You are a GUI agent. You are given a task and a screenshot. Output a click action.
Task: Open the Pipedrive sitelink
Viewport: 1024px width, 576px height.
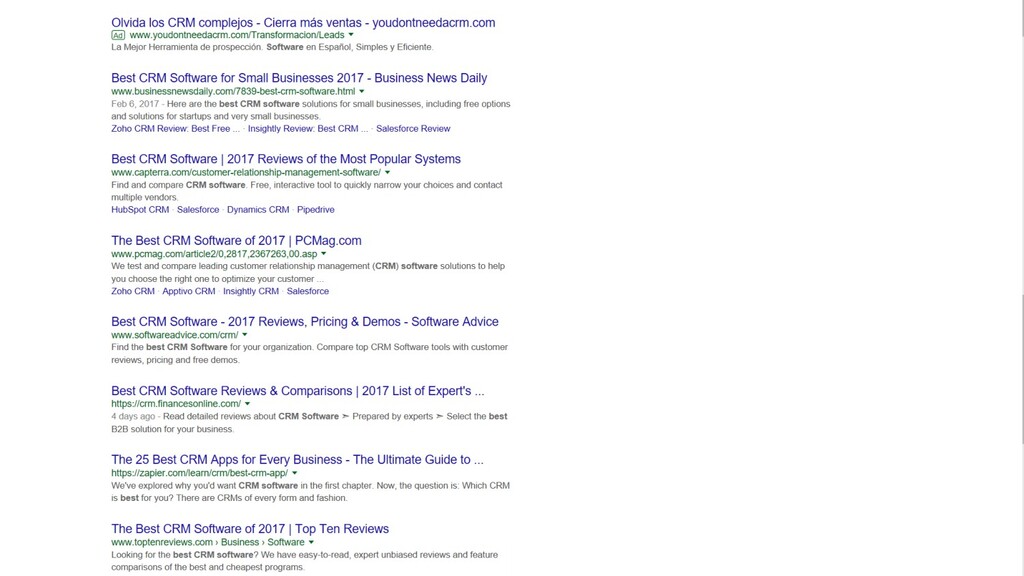point(315,210)
